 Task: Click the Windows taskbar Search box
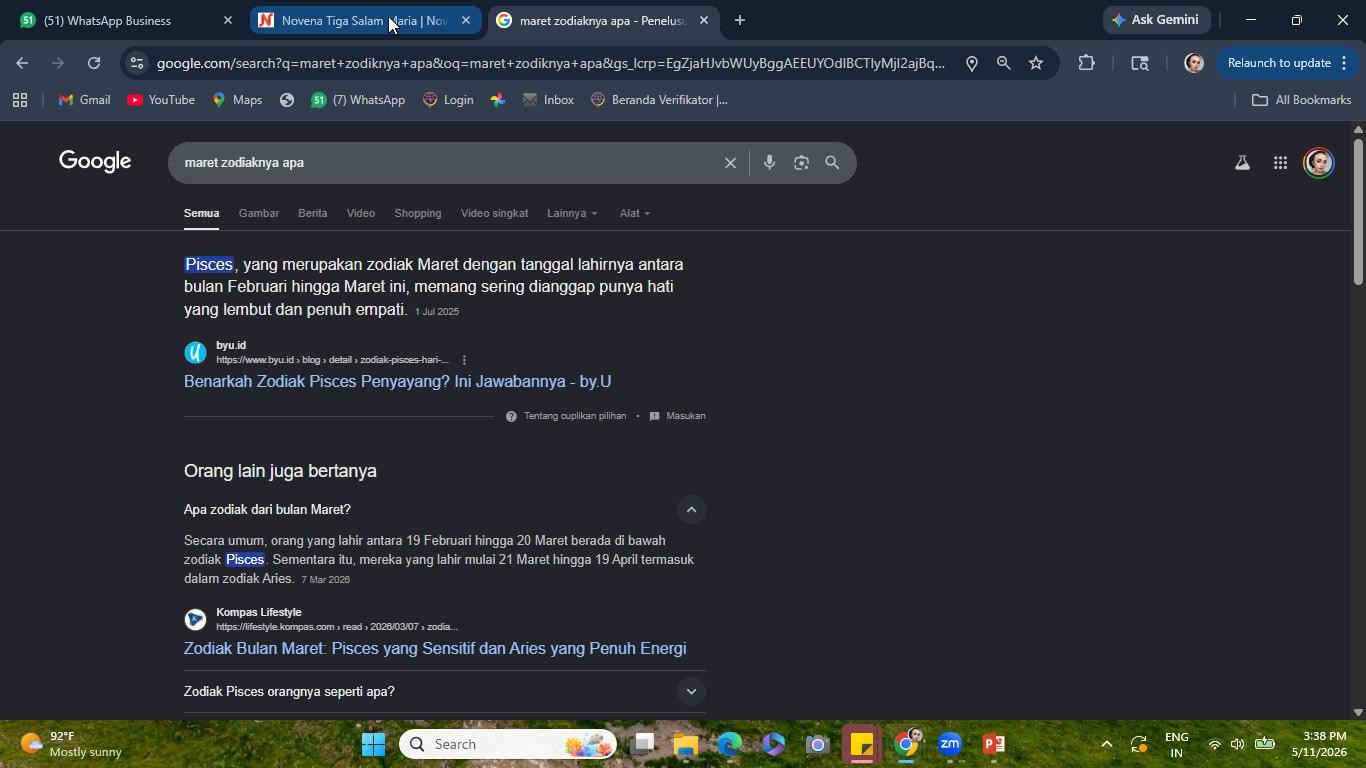pyautogui.click(x=508, y=744)
